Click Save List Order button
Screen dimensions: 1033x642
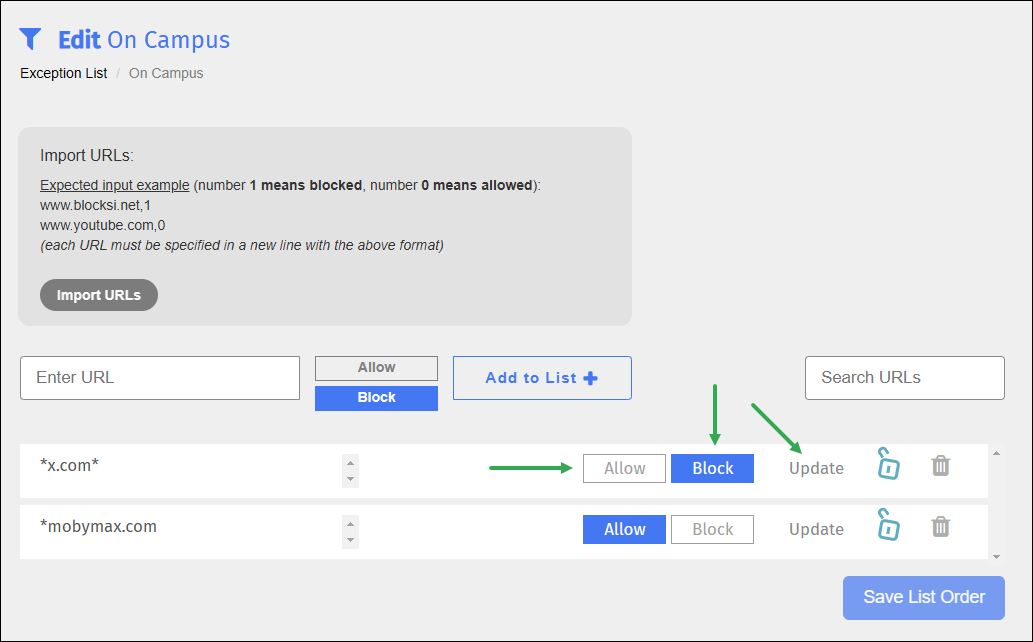point(924,598)
